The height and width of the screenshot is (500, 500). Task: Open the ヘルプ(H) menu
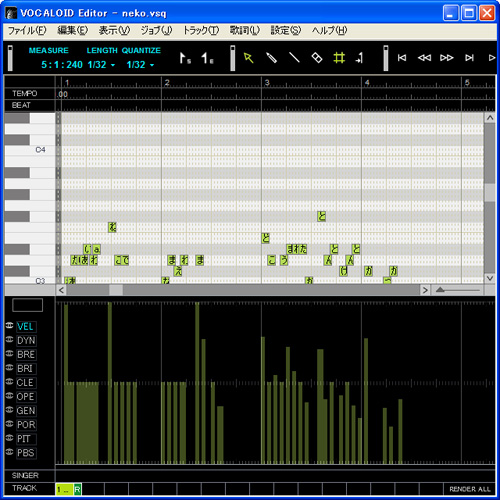click(329, 31)
